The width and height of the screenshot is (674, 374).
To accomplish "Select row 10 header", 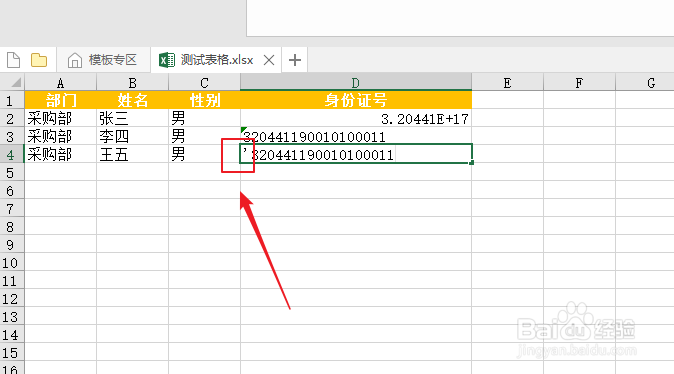I will click(x=12, y=263).
